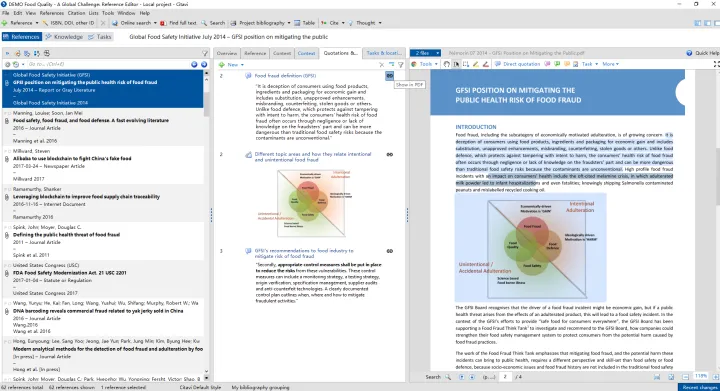Click the reference list filter funnel icon
Screen dimensions: 720x391
click(x=205, y=53)
